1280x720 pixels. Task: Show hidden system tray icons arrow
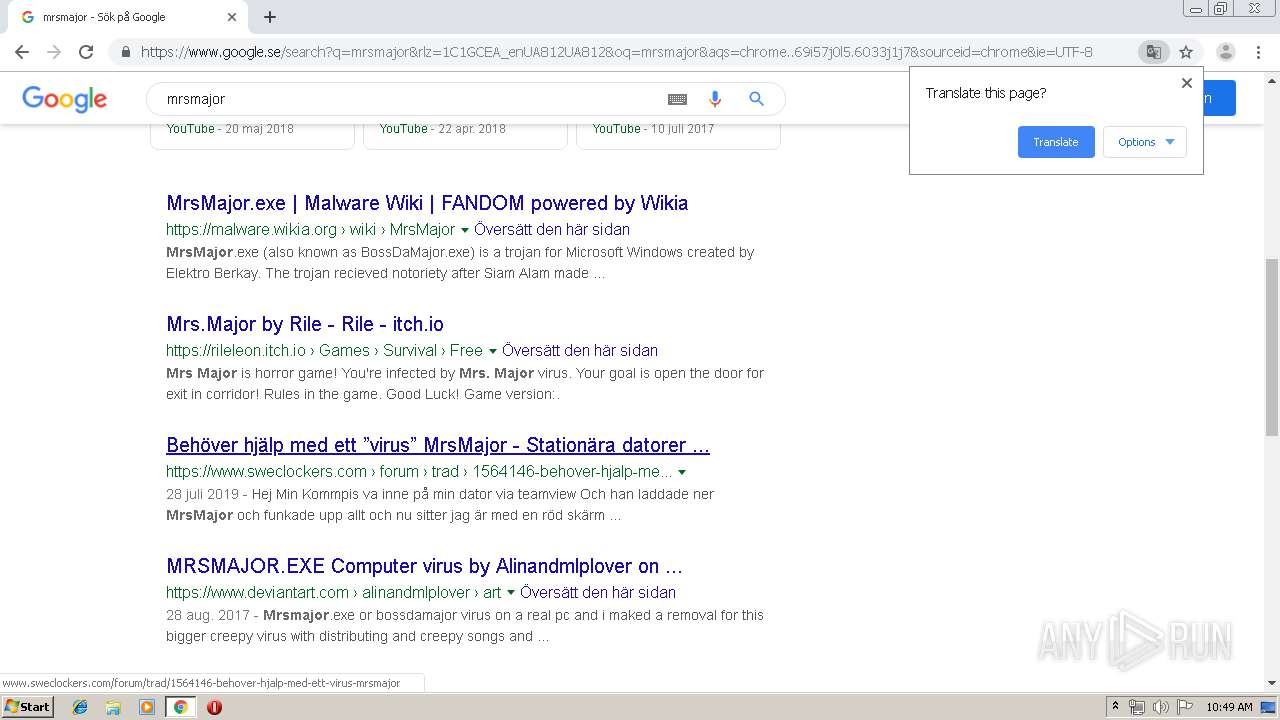[x=1115, y=707]
